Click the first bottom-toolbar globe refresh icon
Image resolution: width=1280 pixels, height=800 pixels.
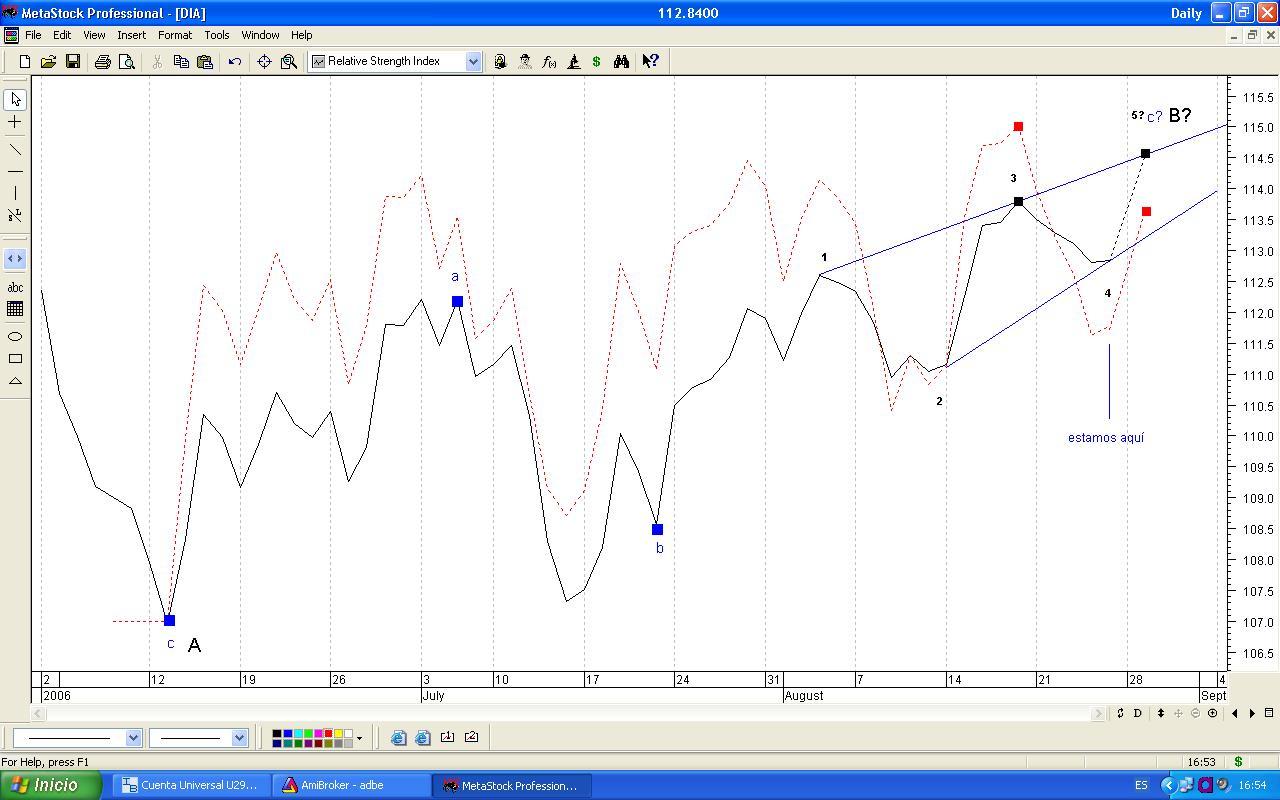398,738
